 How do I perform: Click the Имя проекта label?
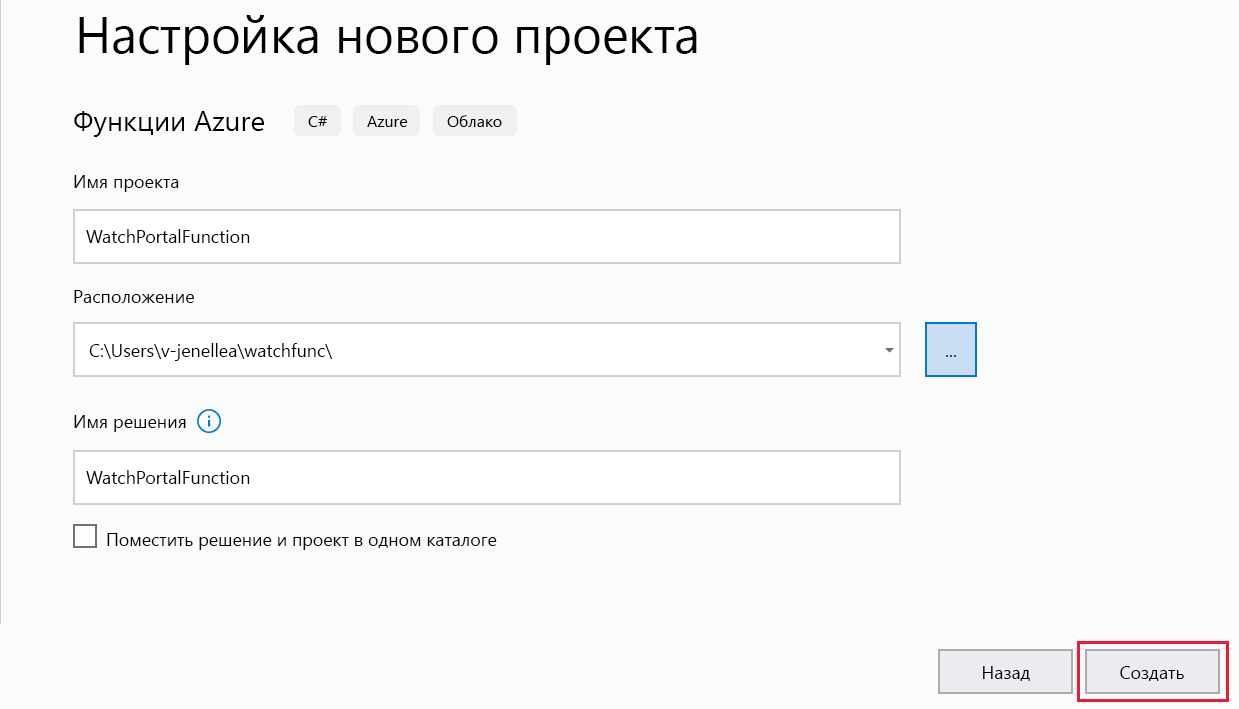(126, 182)
